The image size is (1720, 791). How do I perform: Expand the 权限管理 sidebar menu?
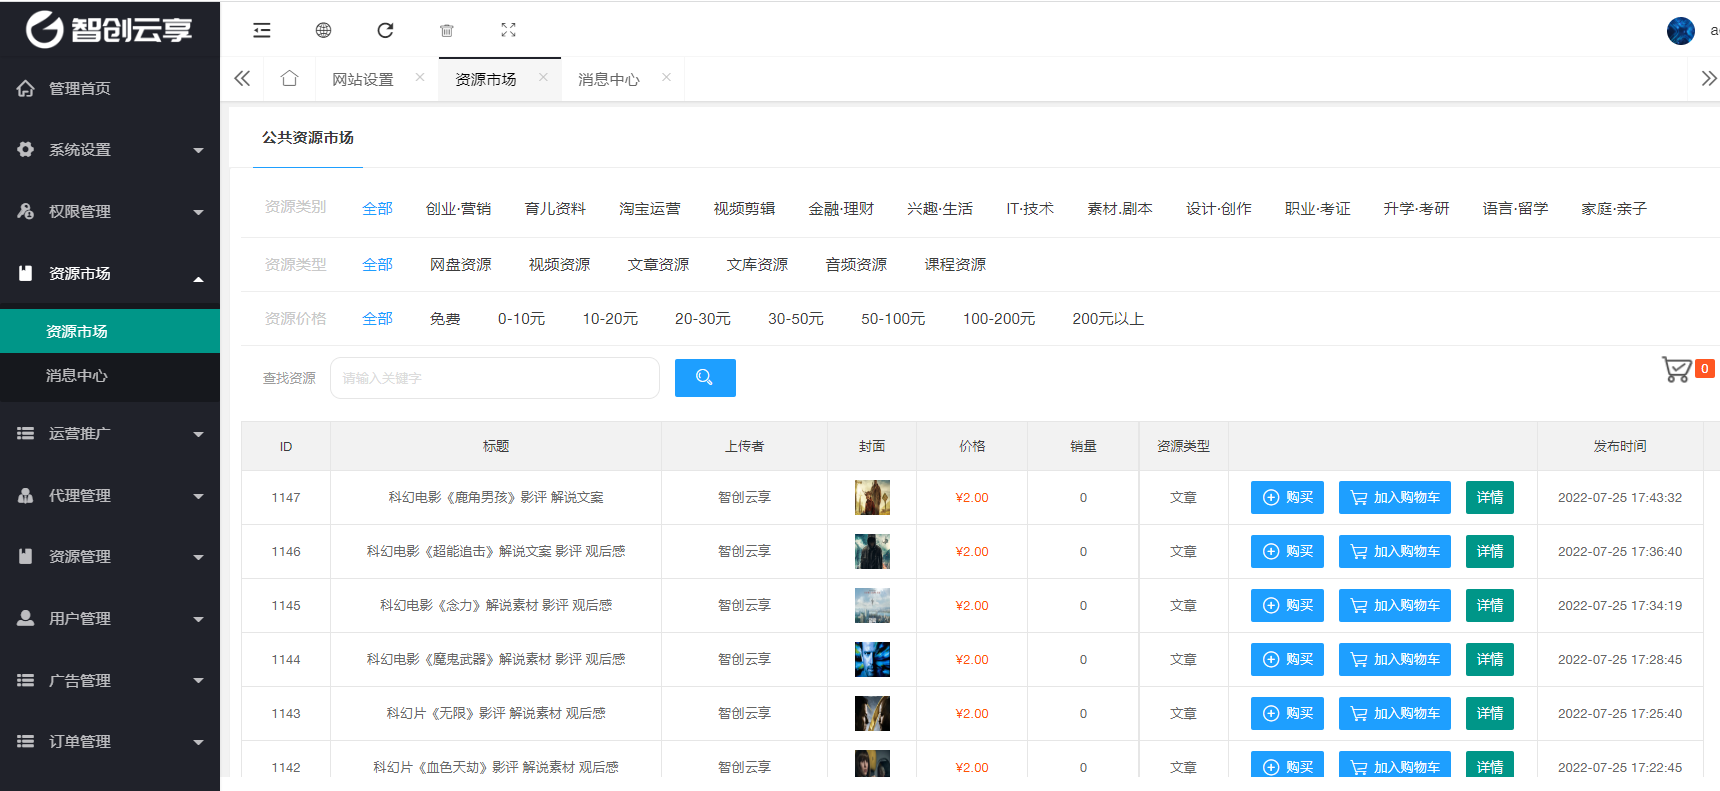[x=110, y=212]
